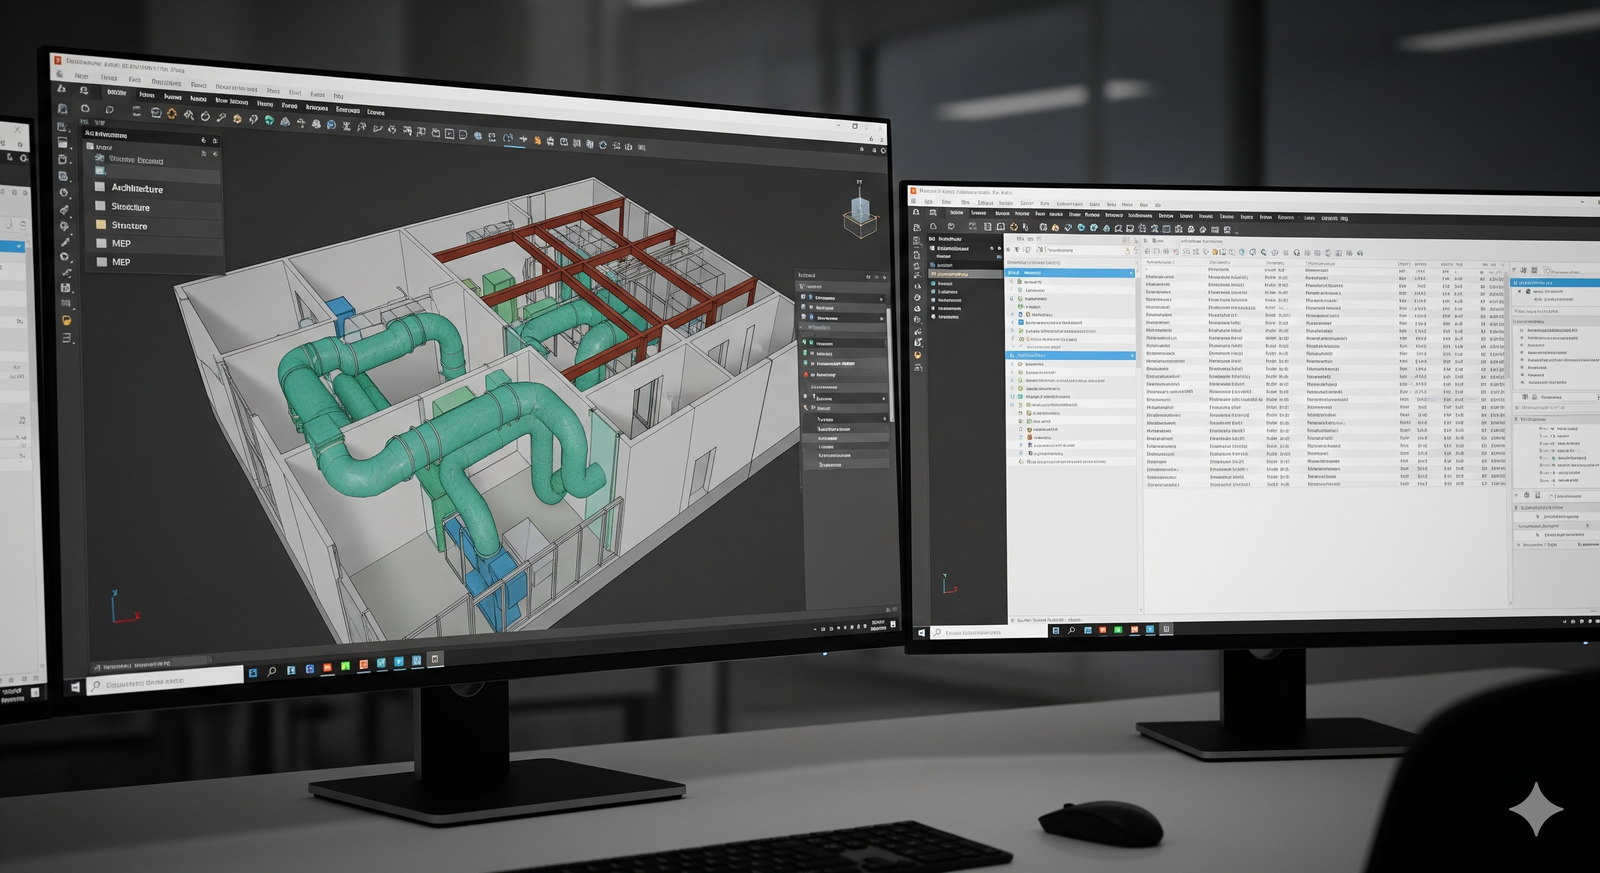
Task: Click the magnifier icon on the 3D monitor taskbar
Action: pos(271,672)
